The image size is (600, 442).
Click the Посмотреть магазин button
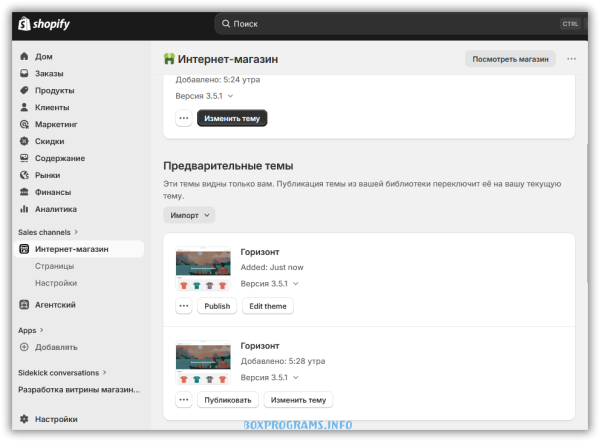[x=510, y=59]
